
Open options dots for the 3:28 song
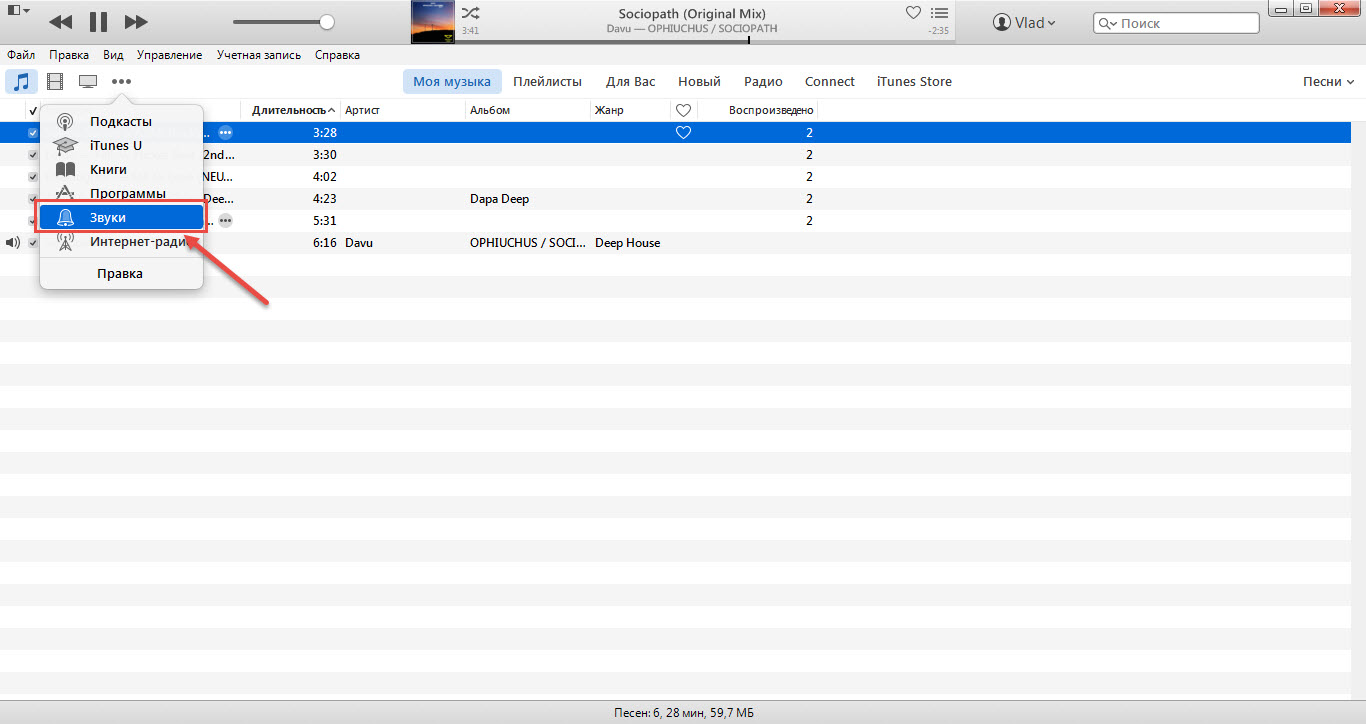pyautogui.click(x=226, y=132)
